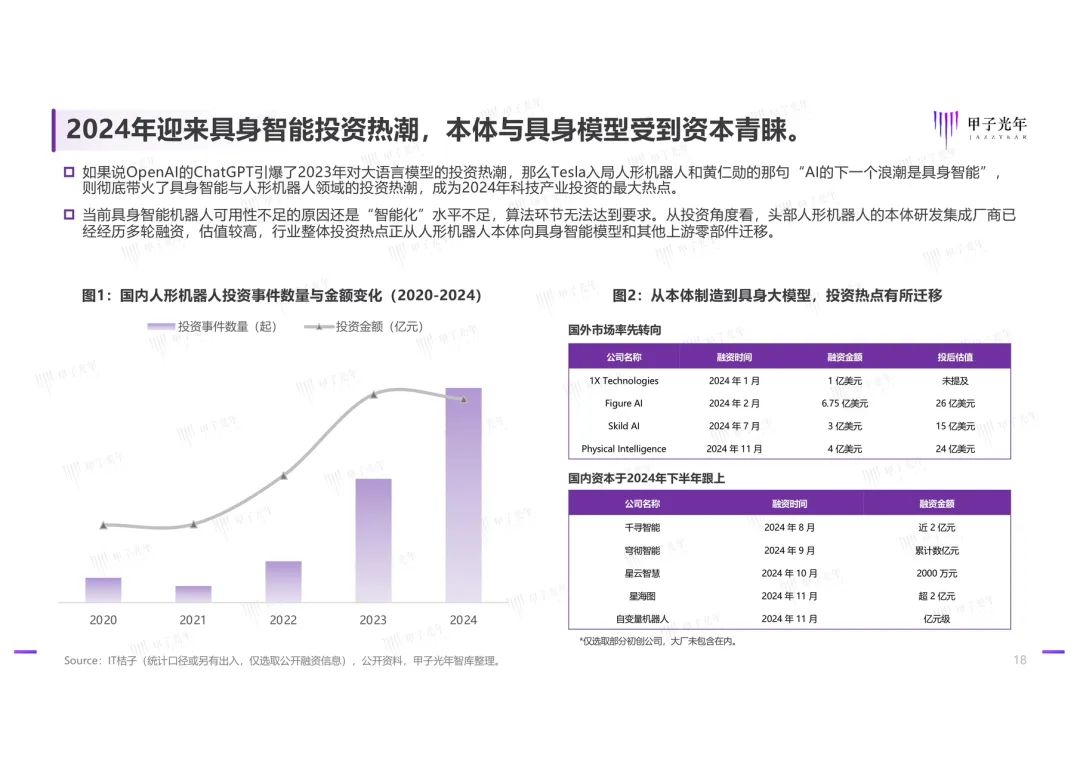Click the footnote *仅选取部分初创公司
The image size is (1080, 764).
pos(658,641)
